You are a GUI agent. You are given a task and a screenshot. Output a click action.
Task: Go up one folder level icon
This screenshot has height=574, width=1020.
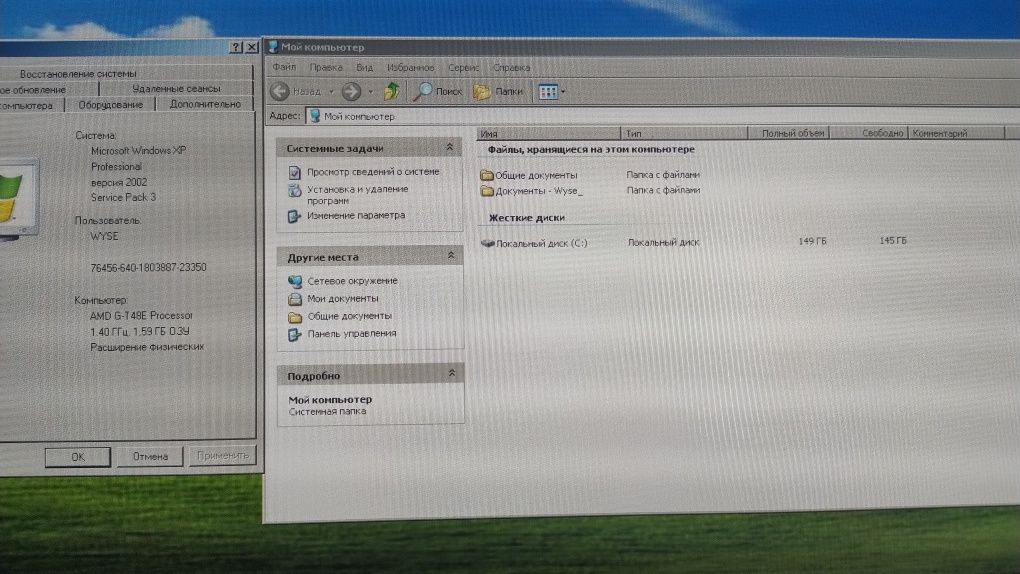click(x=392, y=91)
